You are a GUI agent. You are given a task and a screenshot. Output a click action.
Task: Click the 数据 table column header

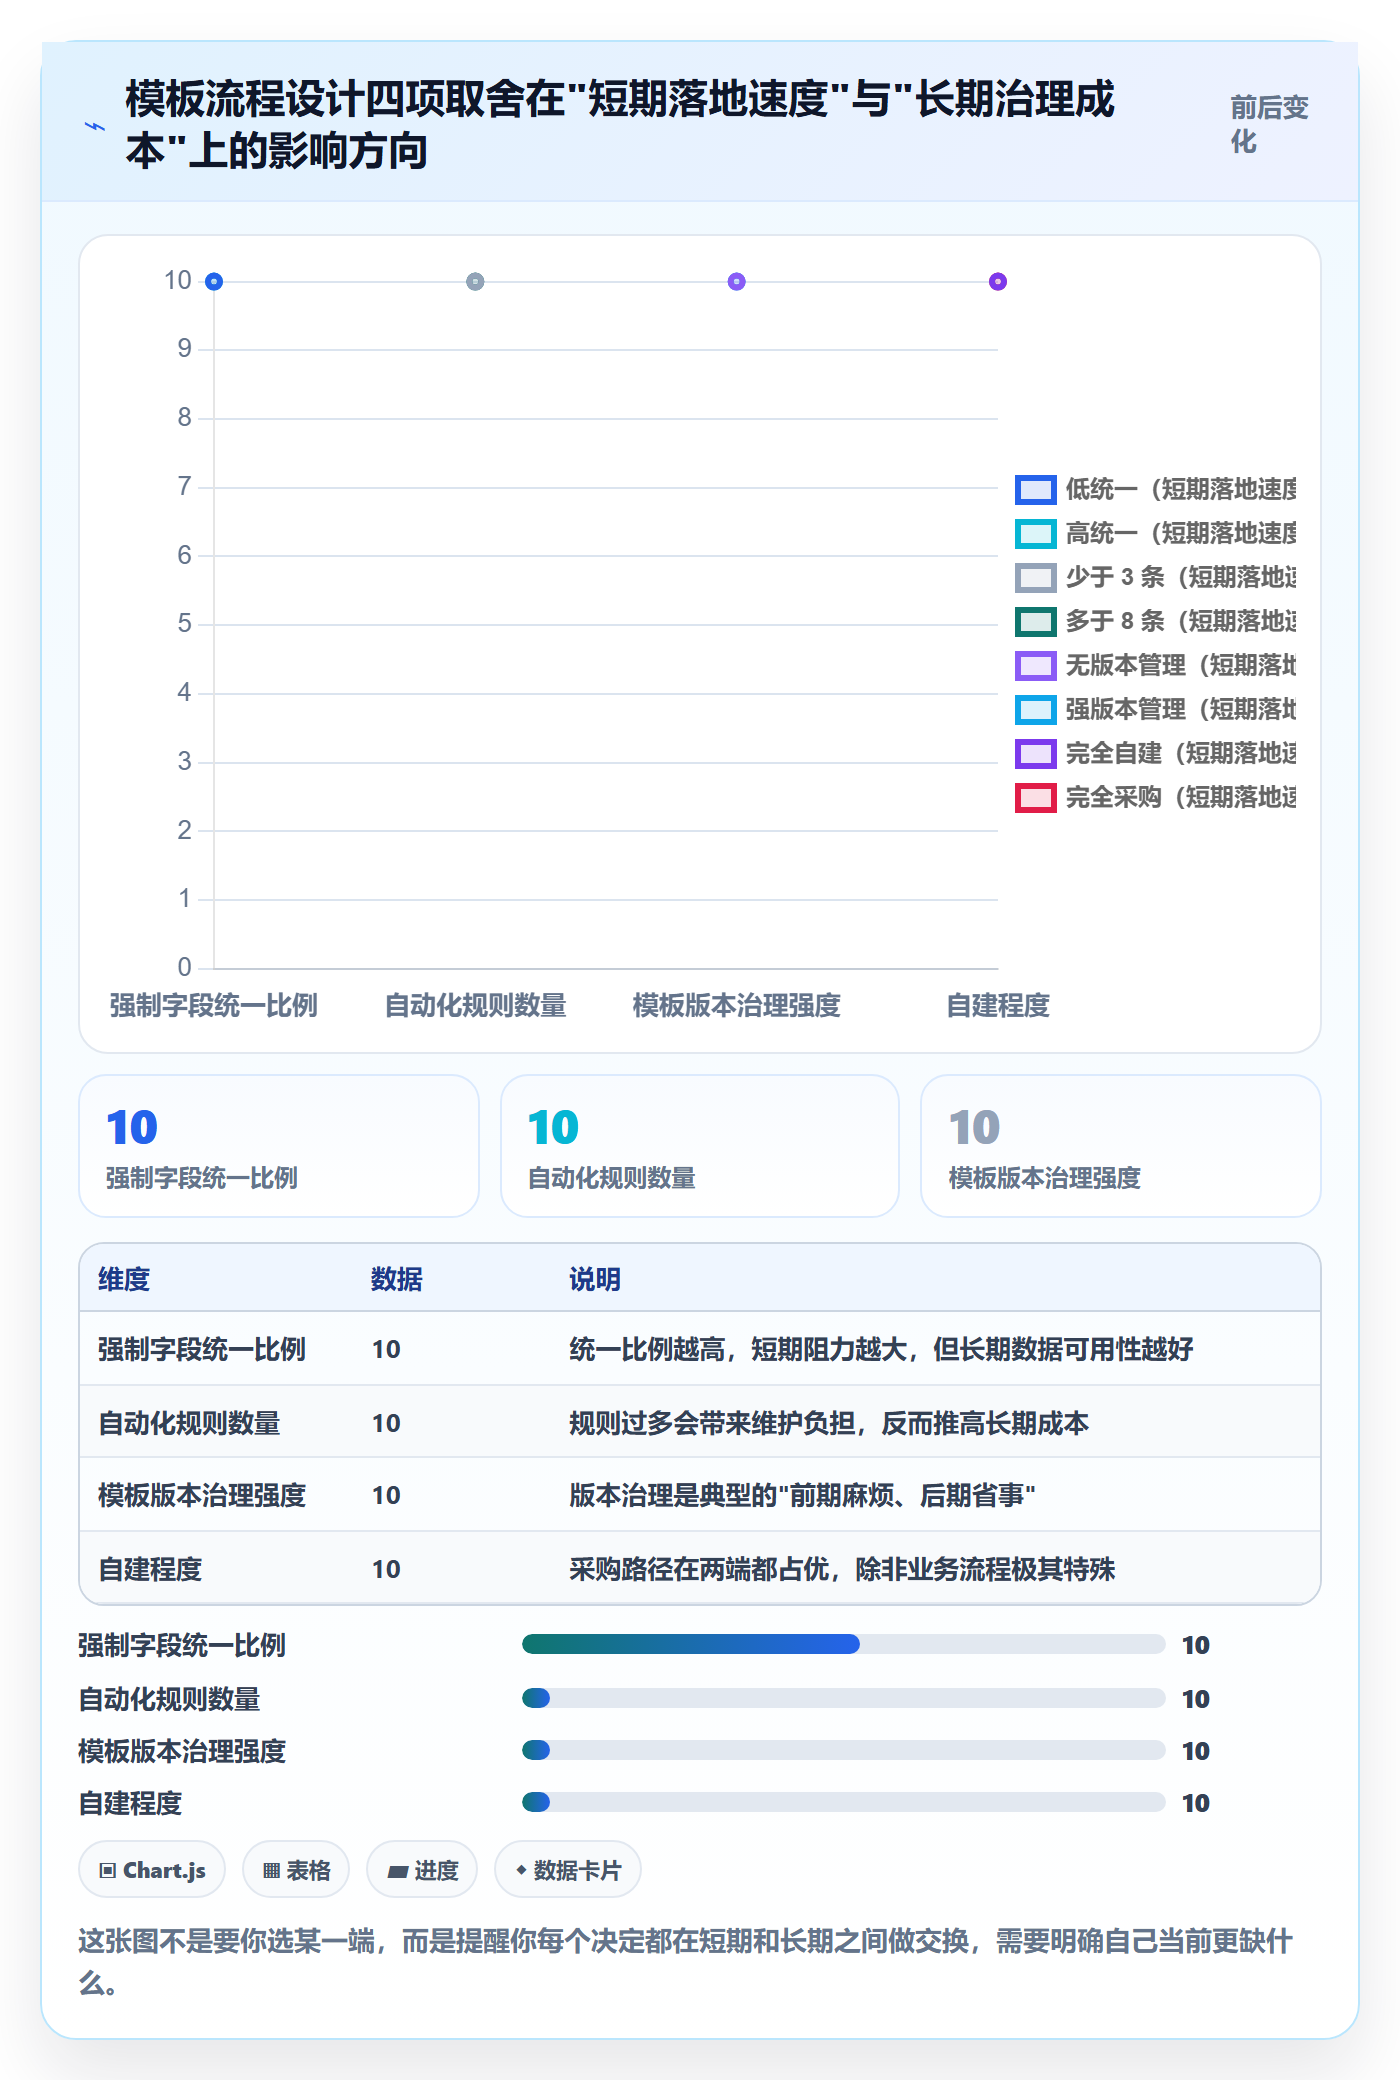[x=397, y=1279]
